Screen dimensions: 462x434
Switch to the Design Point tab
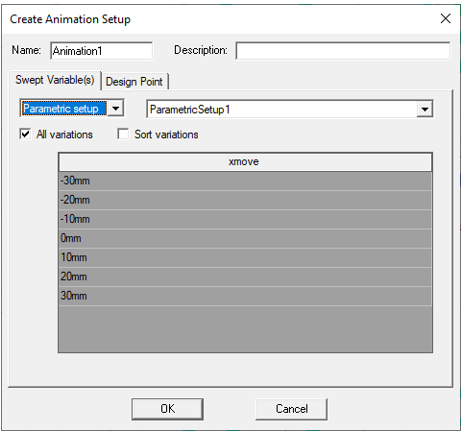[x=134, y=82]
